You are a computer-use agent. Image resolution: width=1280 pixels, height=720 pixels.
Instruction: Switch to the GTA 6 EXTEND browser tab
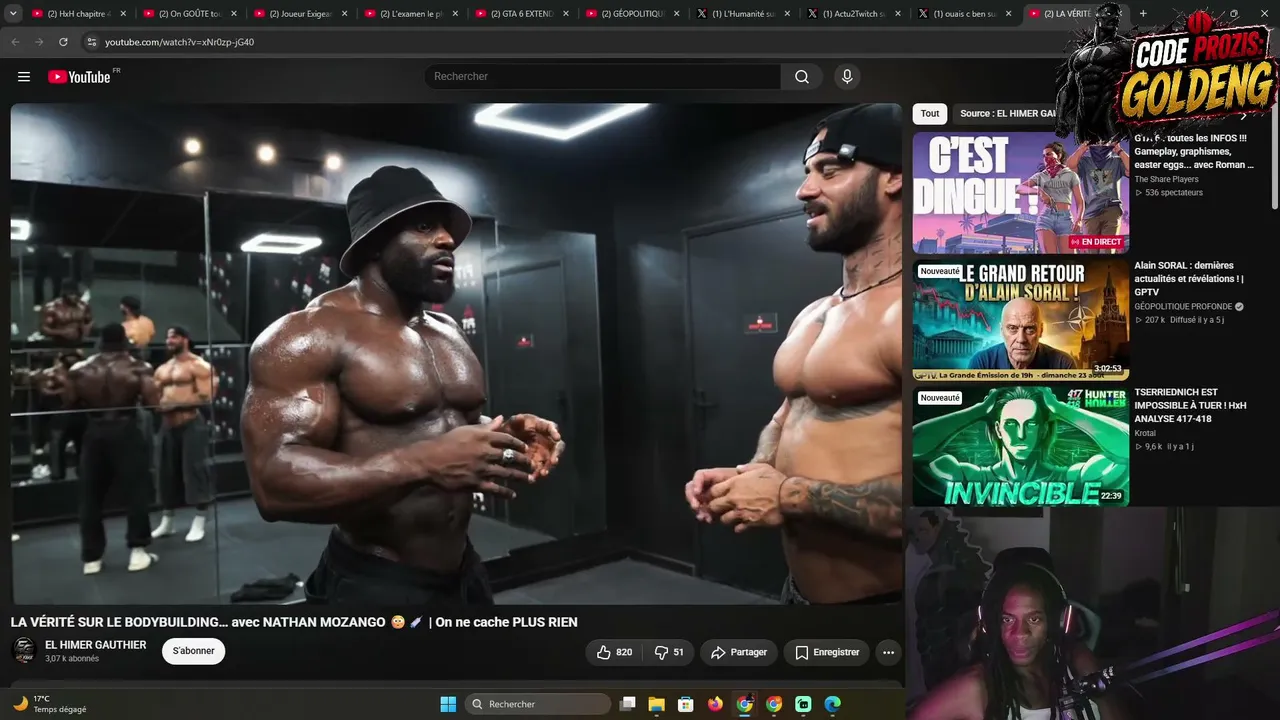click(521, 14)
